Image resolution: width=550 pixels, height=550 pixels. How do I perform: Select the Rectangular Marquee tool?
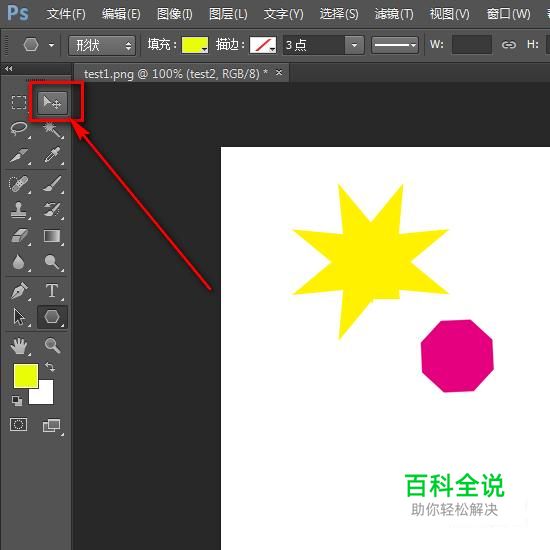coord(19,103)
